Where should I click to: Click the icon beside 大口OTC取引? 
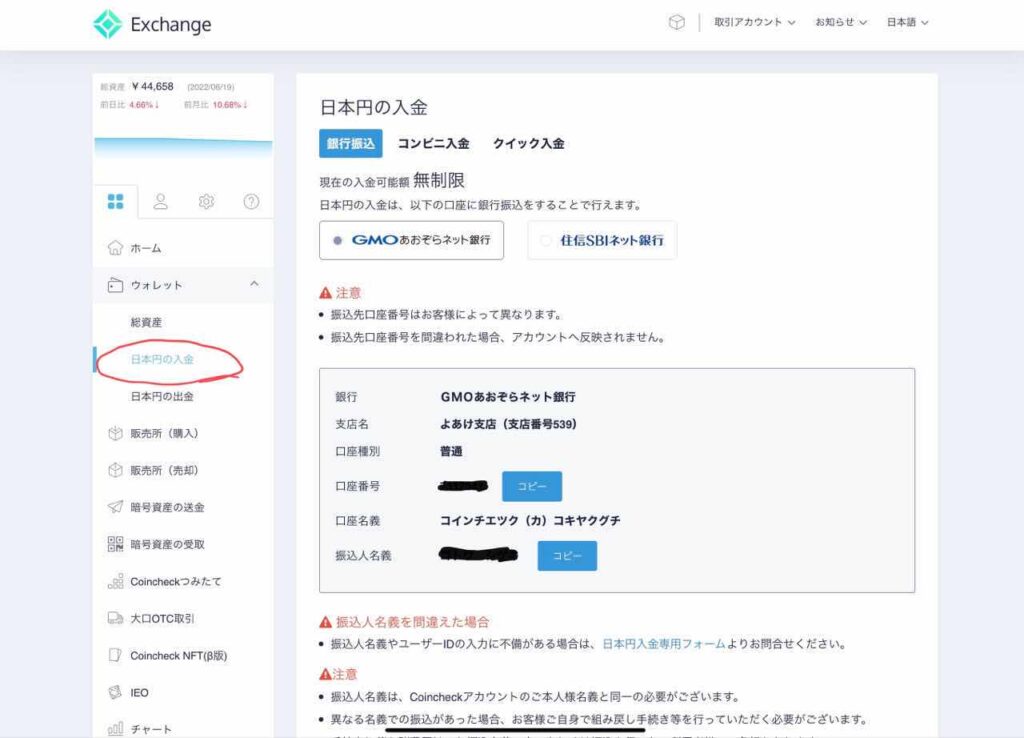116,618
